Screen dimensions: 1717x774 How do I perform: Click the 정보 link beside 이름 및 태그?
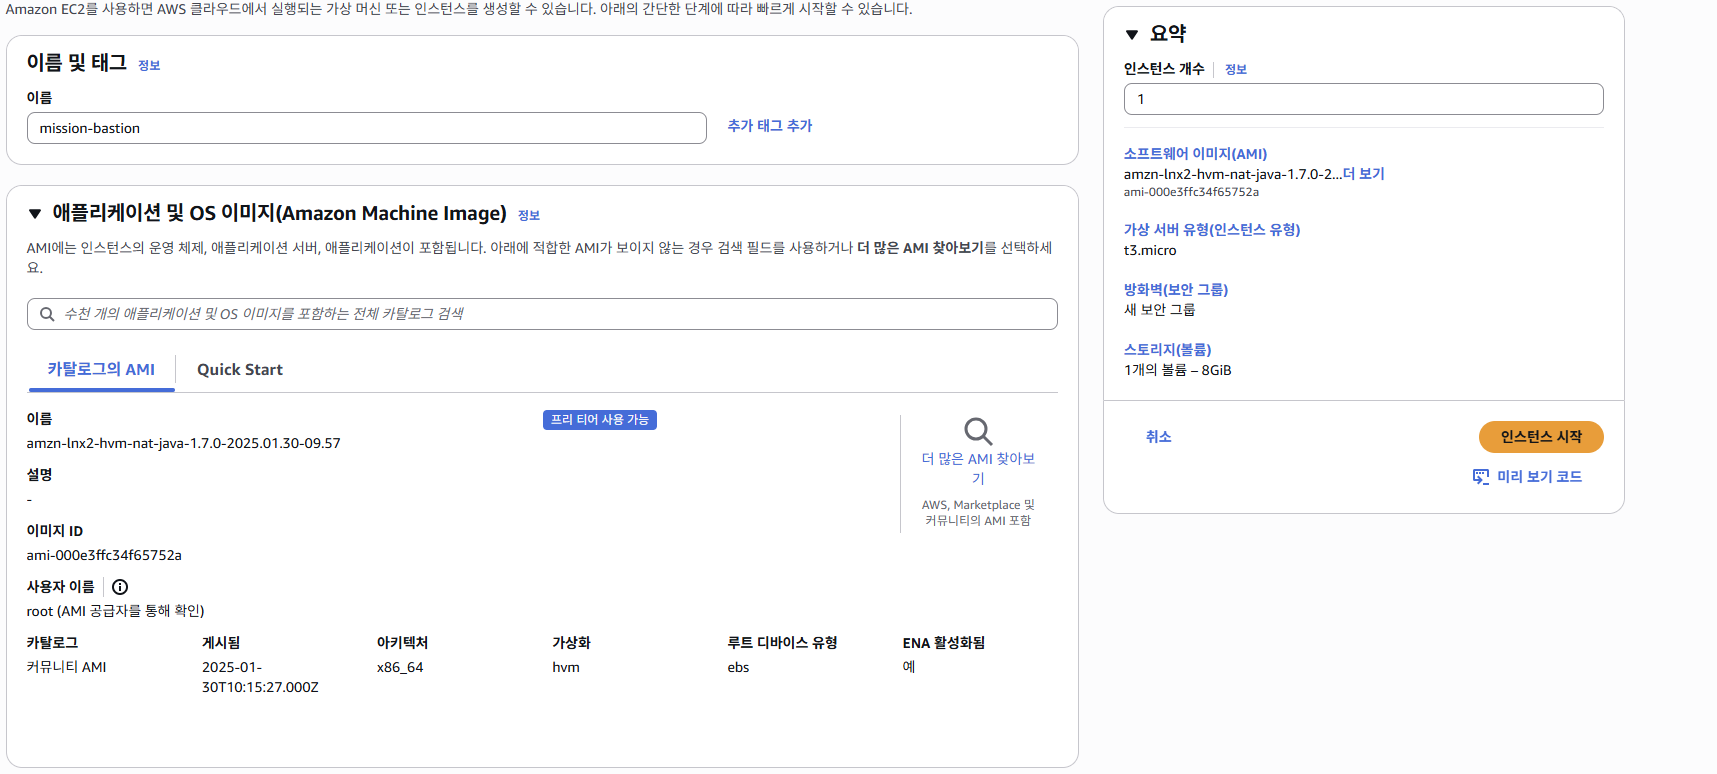(x=149, y=66)
